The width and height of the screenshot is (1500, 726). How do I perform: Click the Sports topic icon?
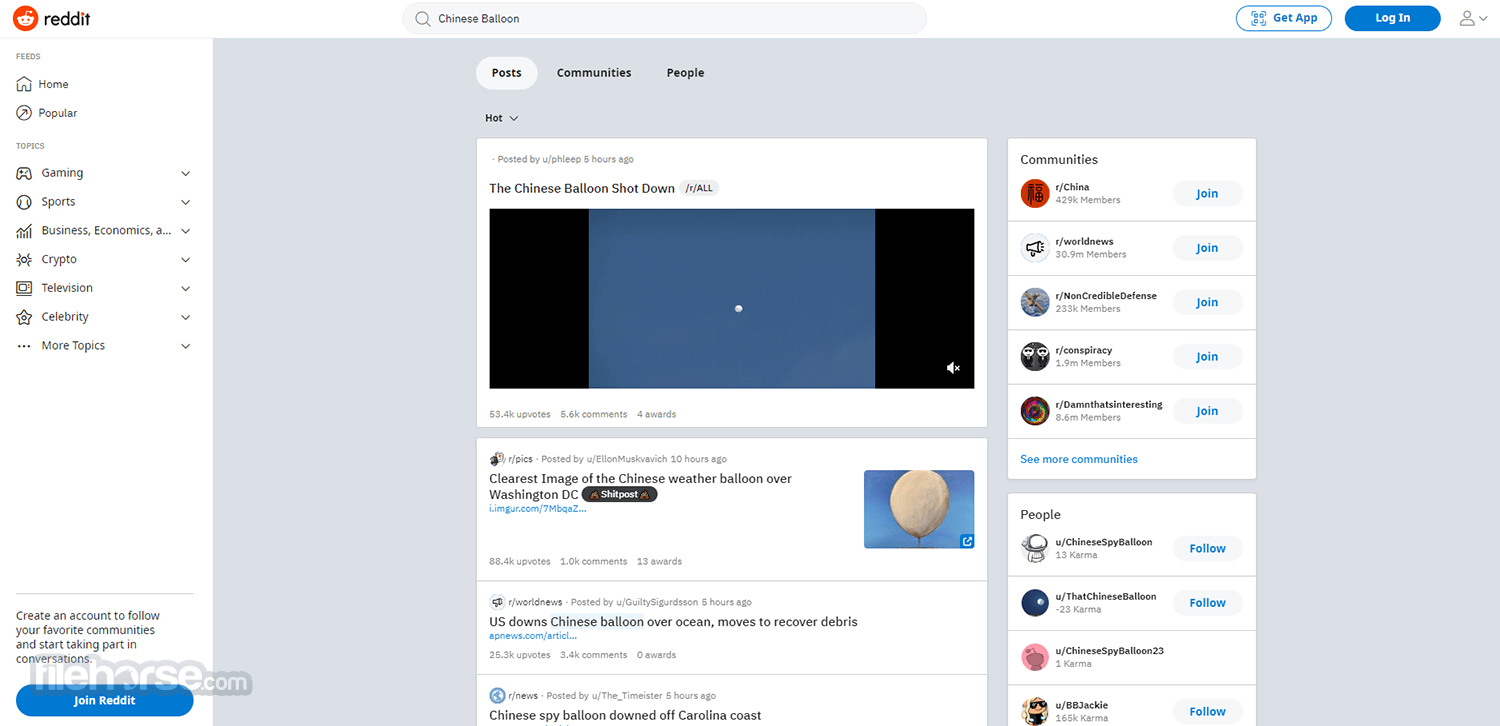[24, 202]
